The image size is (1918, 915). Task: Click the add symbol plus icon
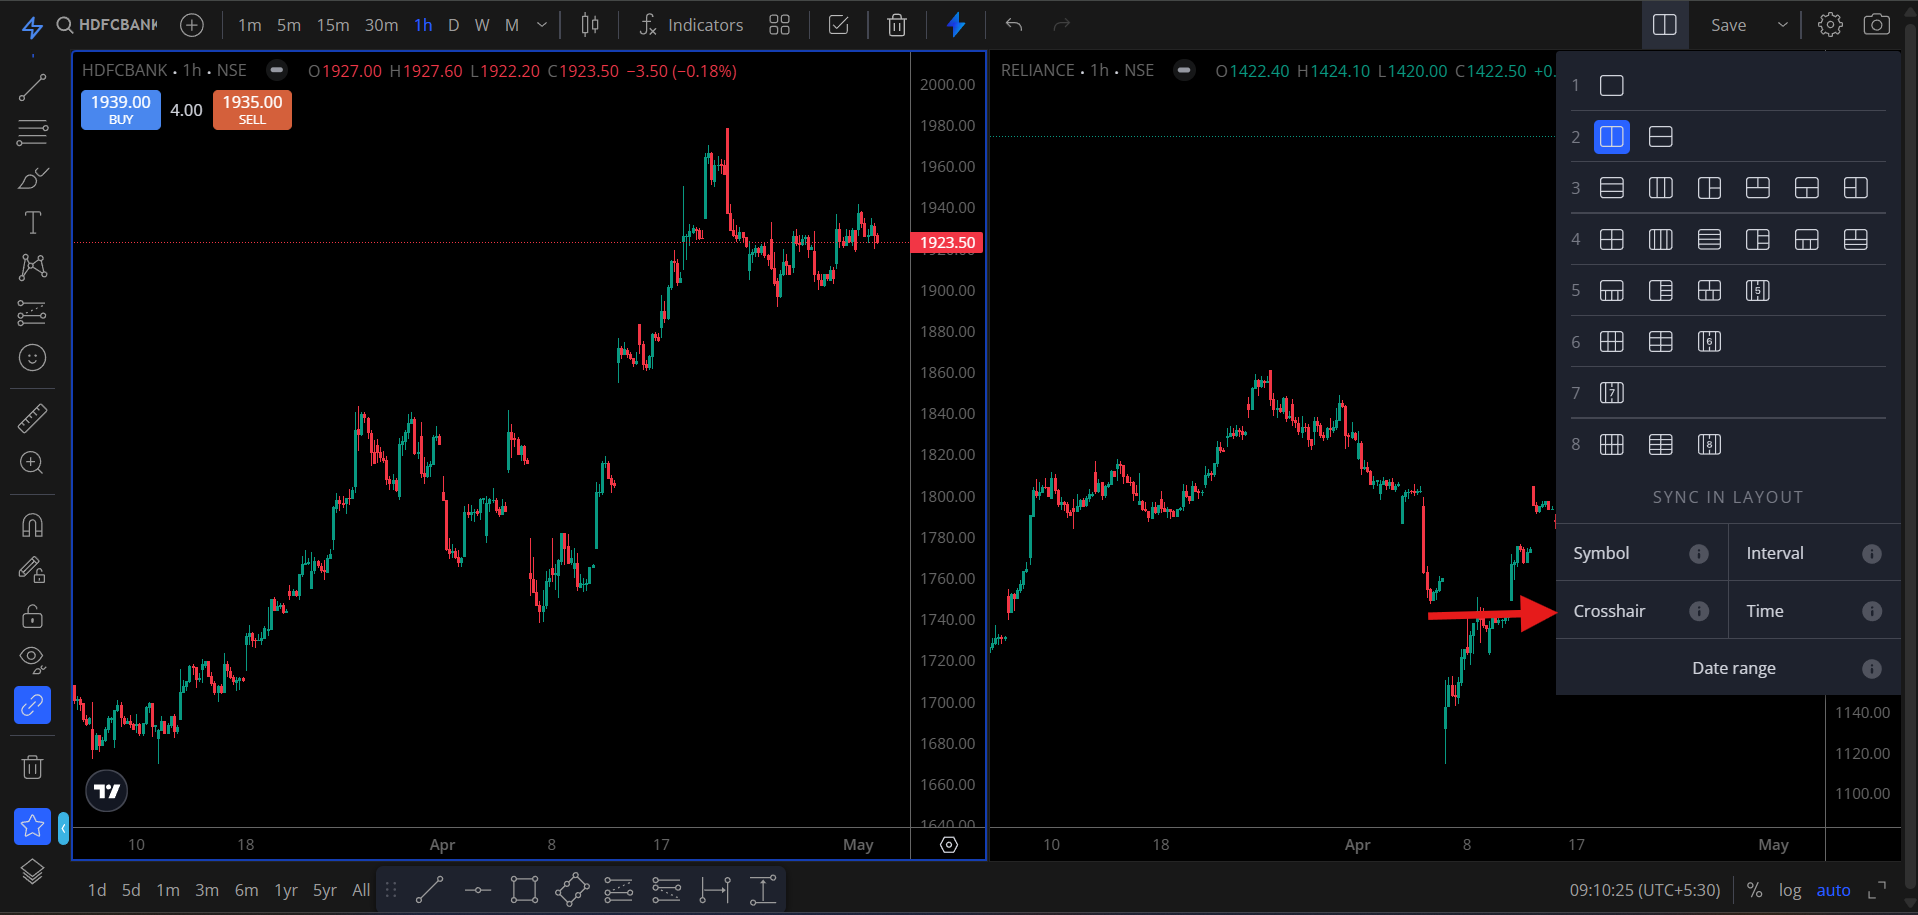[x=192, y=25]
